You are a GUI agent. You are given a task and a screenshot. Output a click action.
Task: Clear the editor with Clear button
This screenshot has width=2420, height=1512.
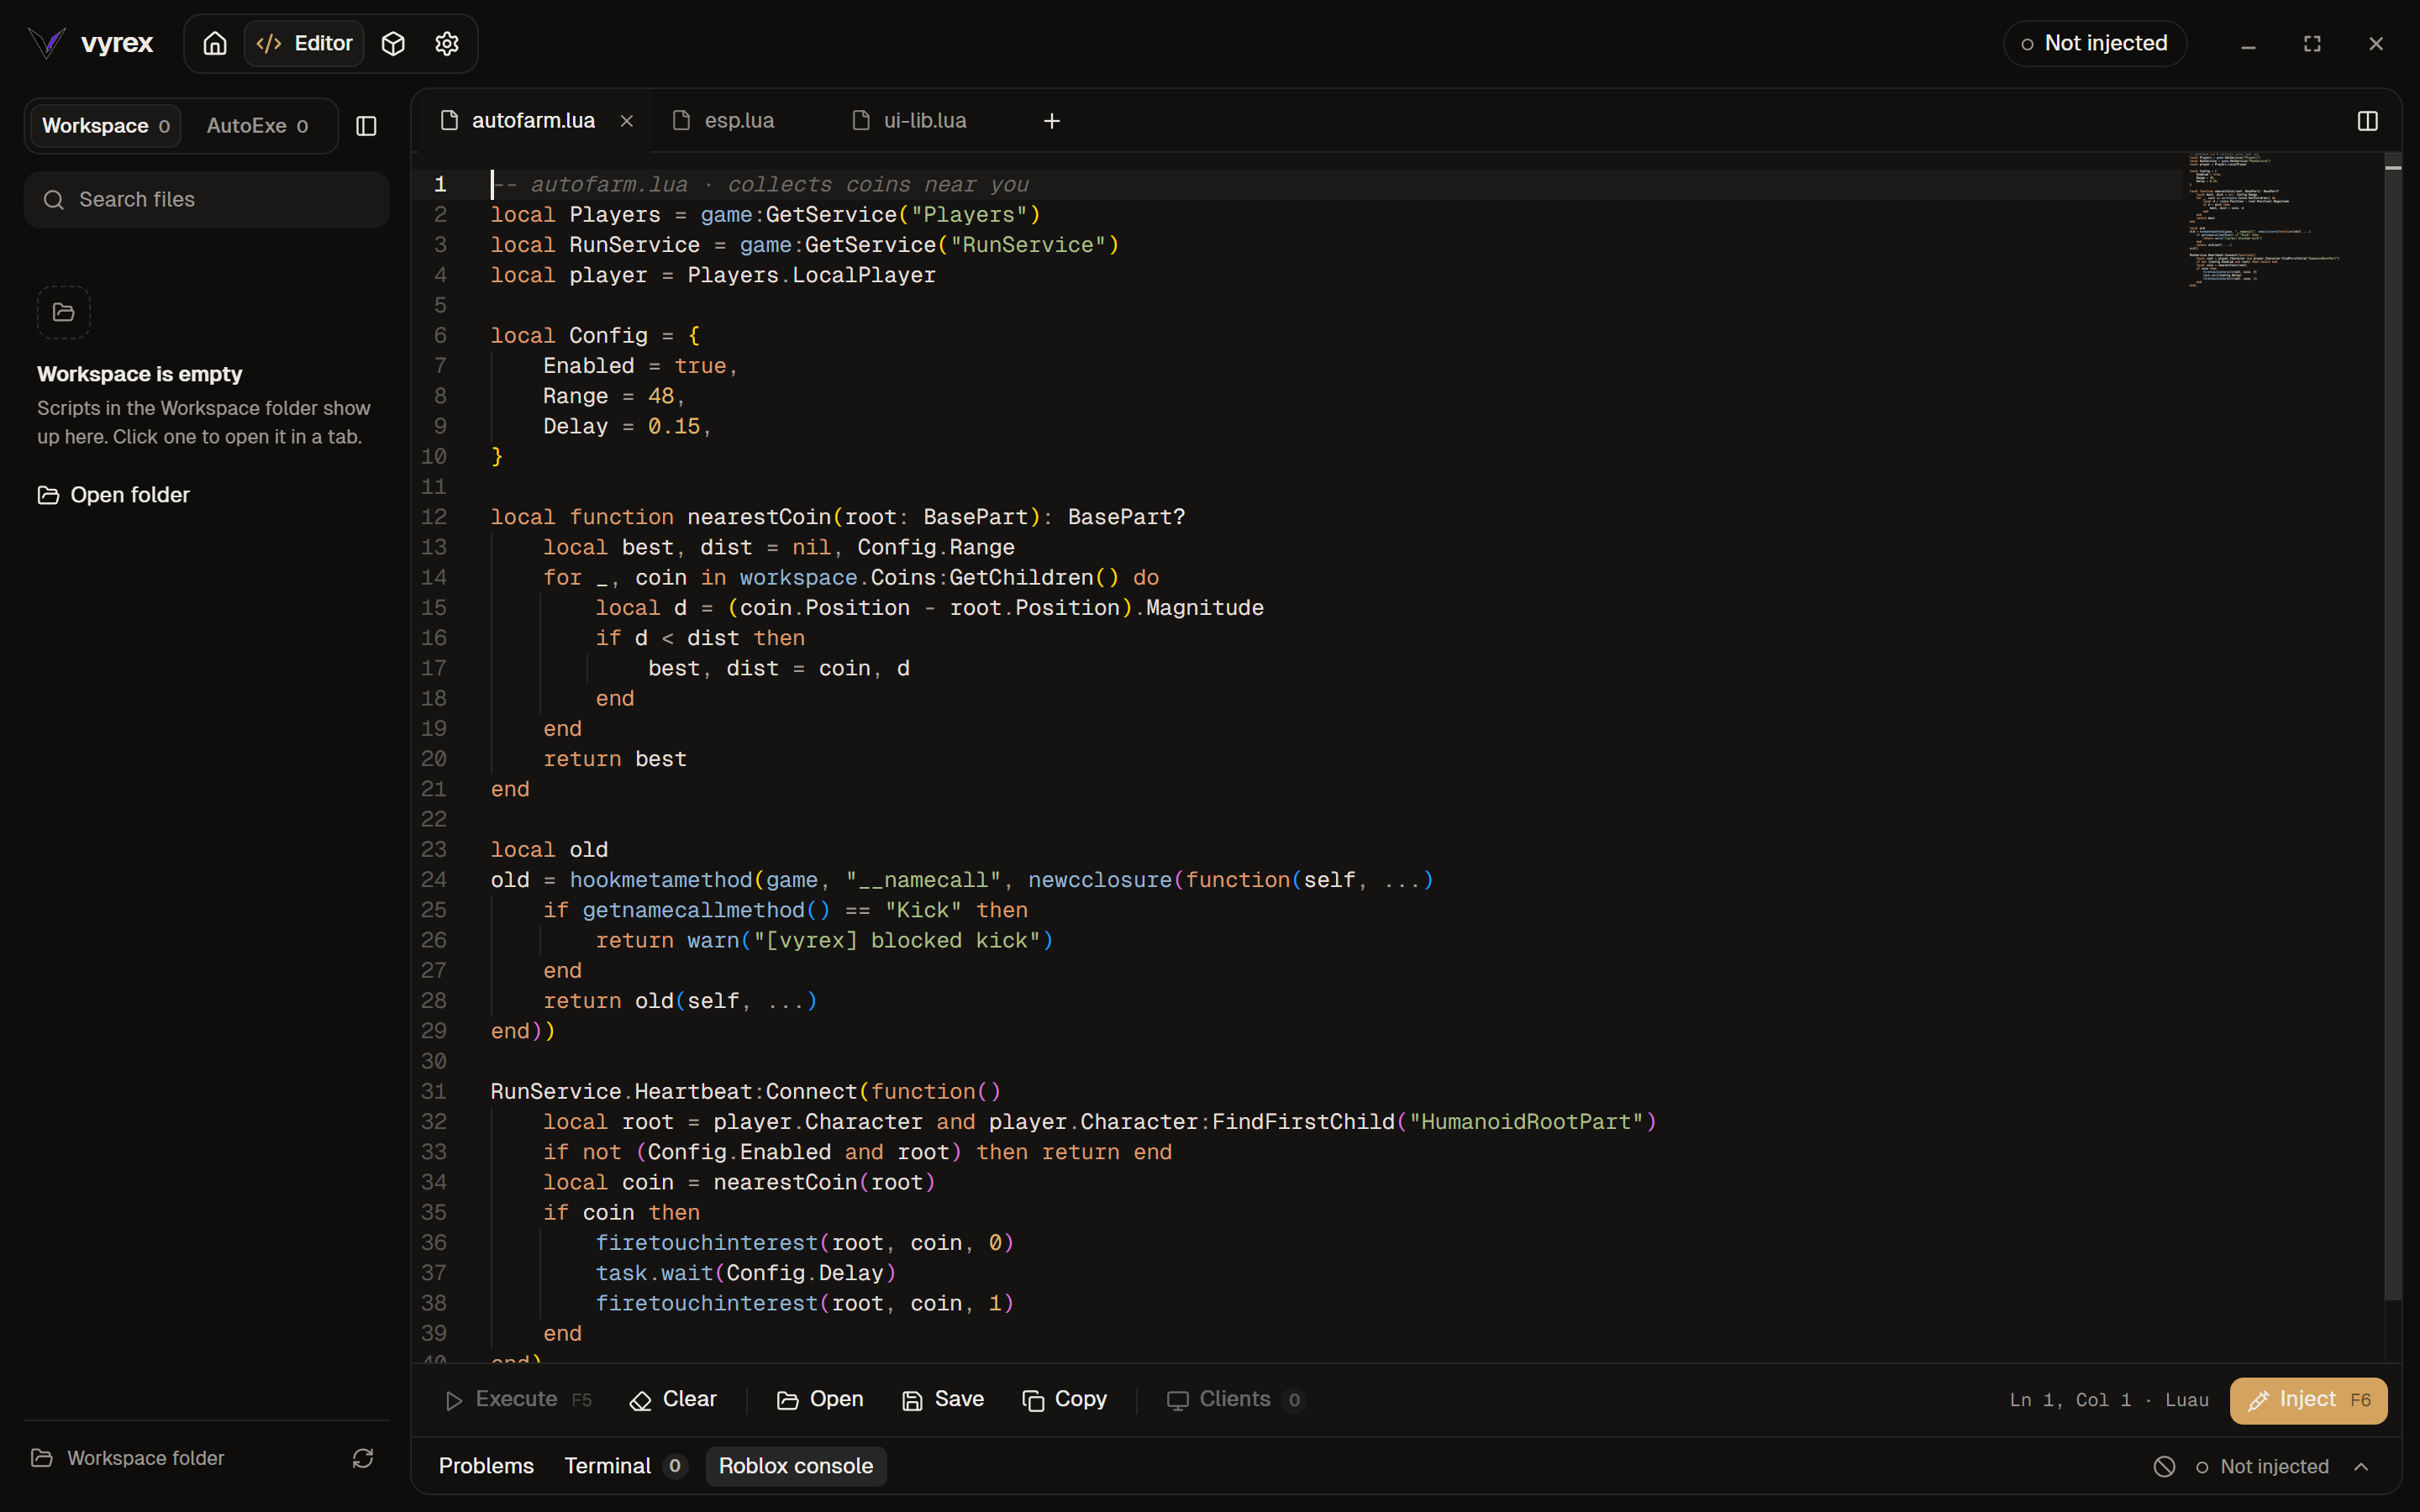(x=673, y=1400)
